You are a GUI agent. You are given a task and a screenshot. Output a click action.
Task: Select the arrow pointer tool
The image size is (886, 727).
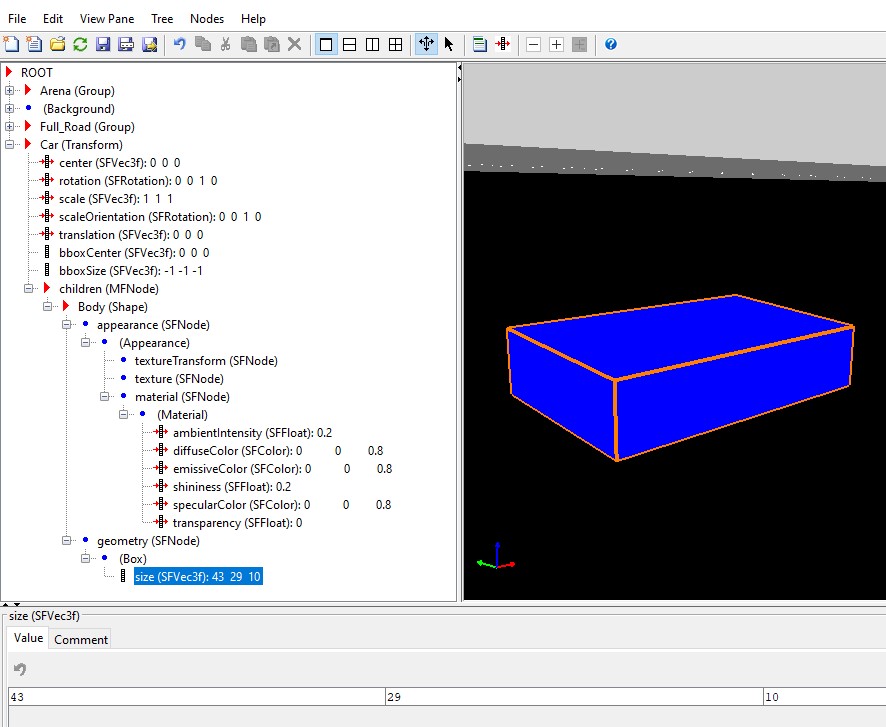pyautogui.click(x=449, y=44)
